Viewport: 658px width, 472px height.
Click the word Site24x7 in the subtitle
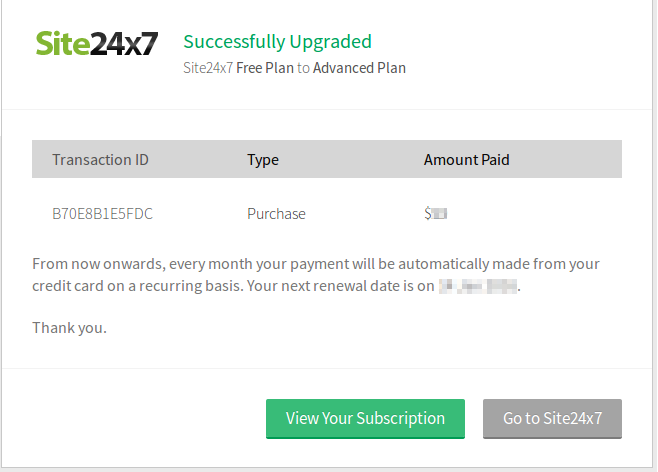[x=208, y=69]
